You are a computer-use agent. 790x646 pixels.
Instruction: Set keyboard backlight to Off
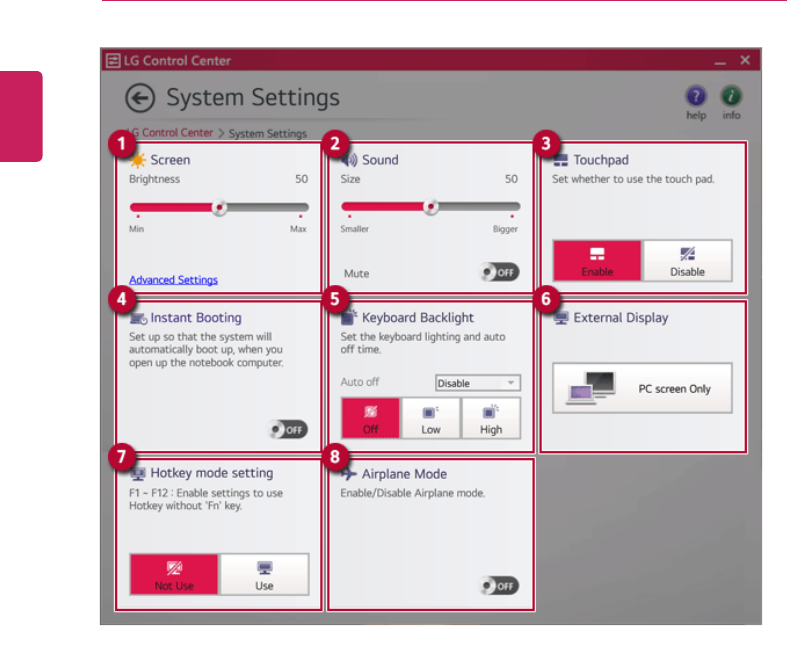click(370, 418)
